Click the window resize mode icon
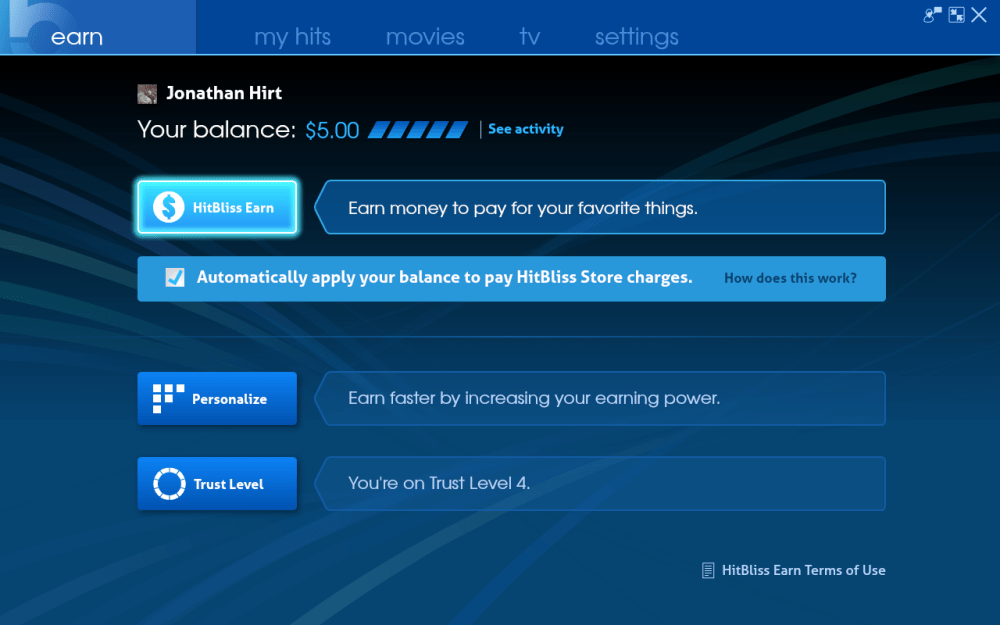This screenshot has width=1000, height=625. pos(956,15)
